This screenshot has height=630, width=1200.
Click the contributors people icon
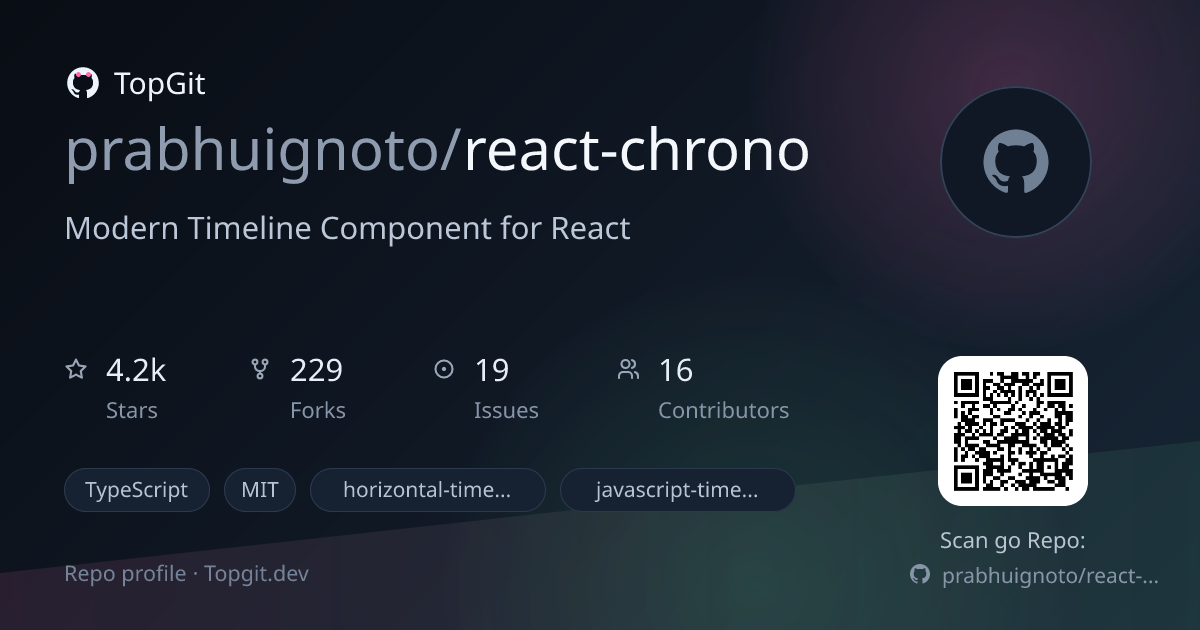[x=628, y=370]
